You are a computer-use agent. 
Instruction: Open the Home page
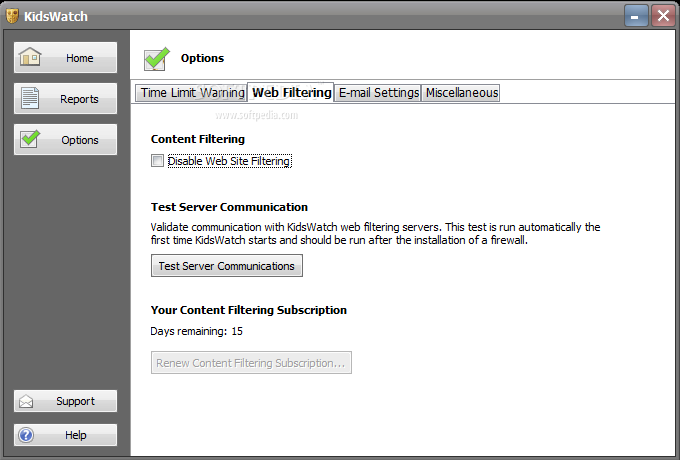pos(65,57)
